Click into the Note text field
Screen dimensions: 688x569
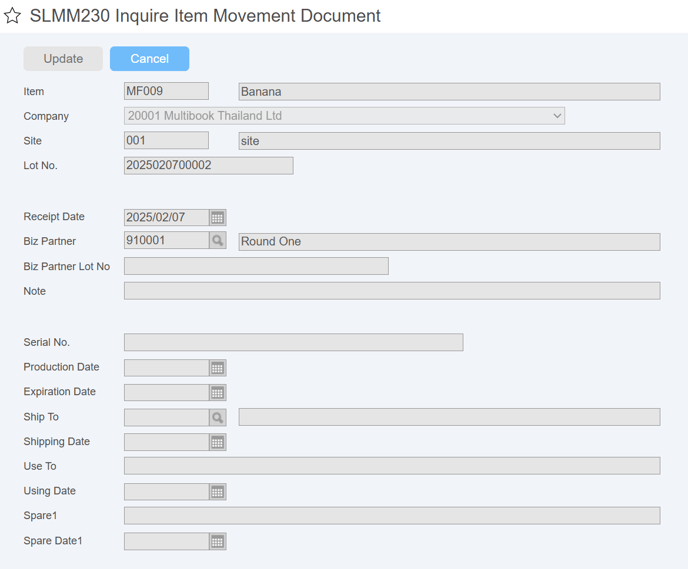(x=392, y=291)
